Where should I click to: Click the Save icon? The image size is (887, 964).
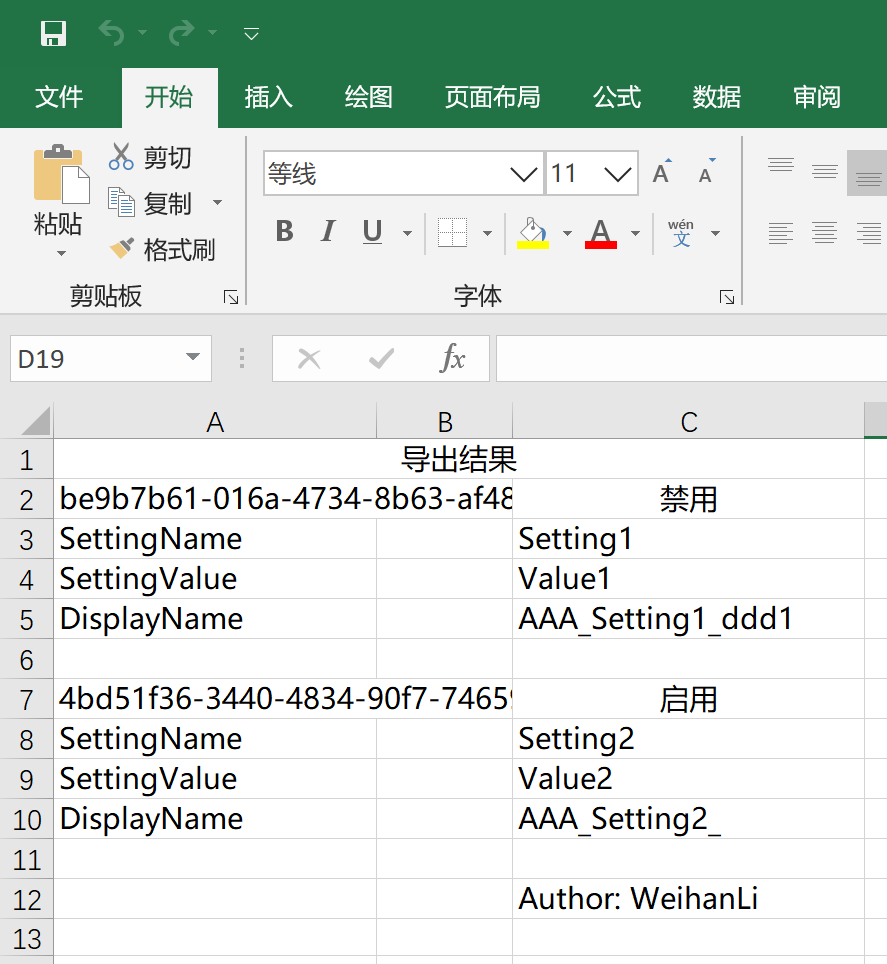tap(53, 33)
